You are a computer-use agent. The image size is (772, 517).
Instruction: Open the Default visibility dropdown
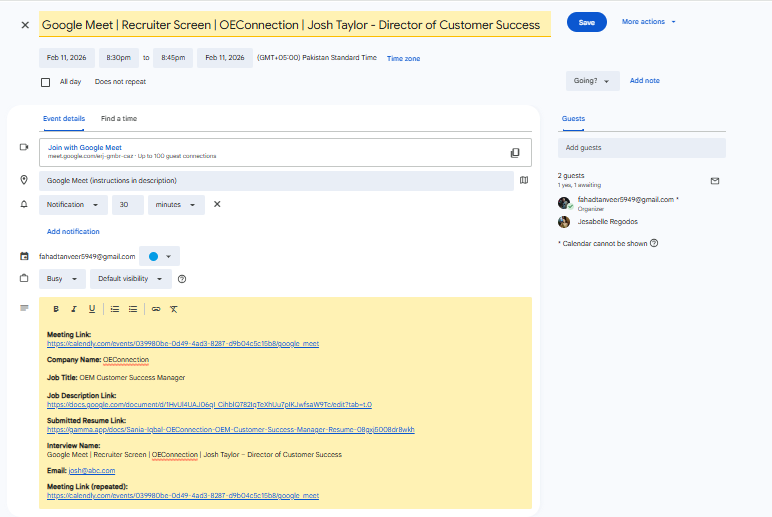[x=130, y=279]
